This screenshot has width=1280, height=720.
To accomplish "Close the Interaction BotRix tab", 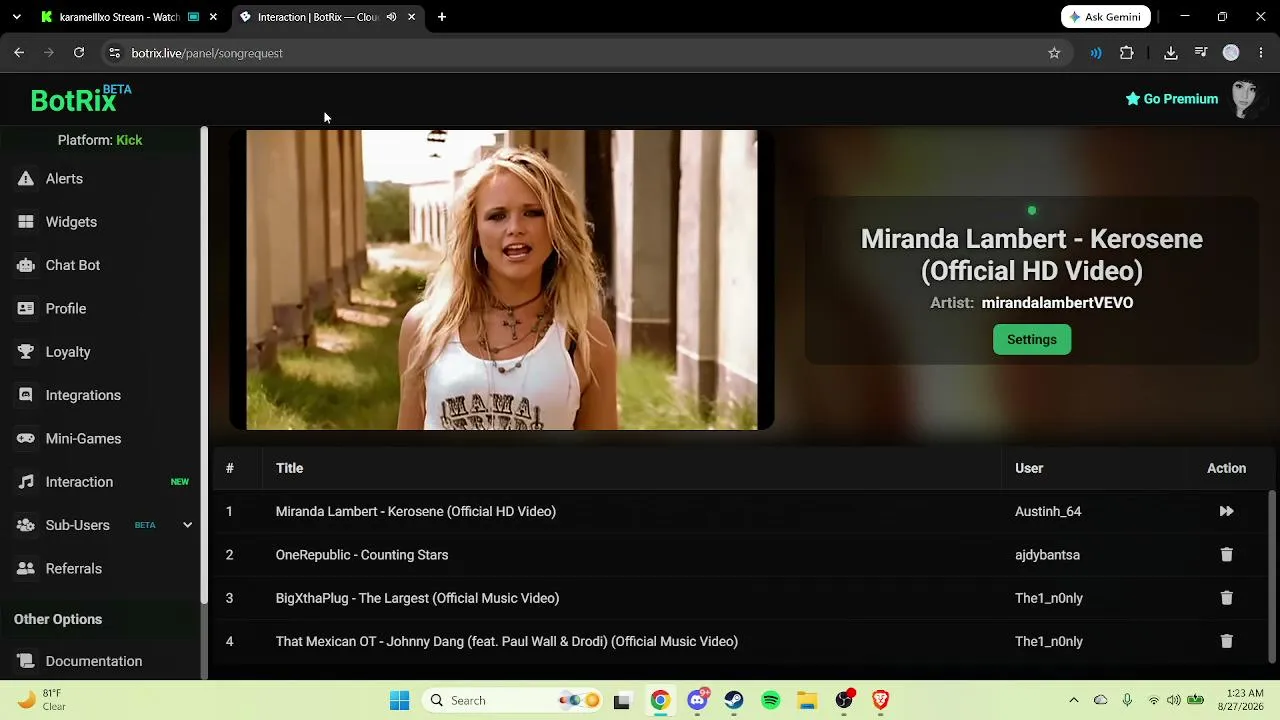I will coord(411,17).
